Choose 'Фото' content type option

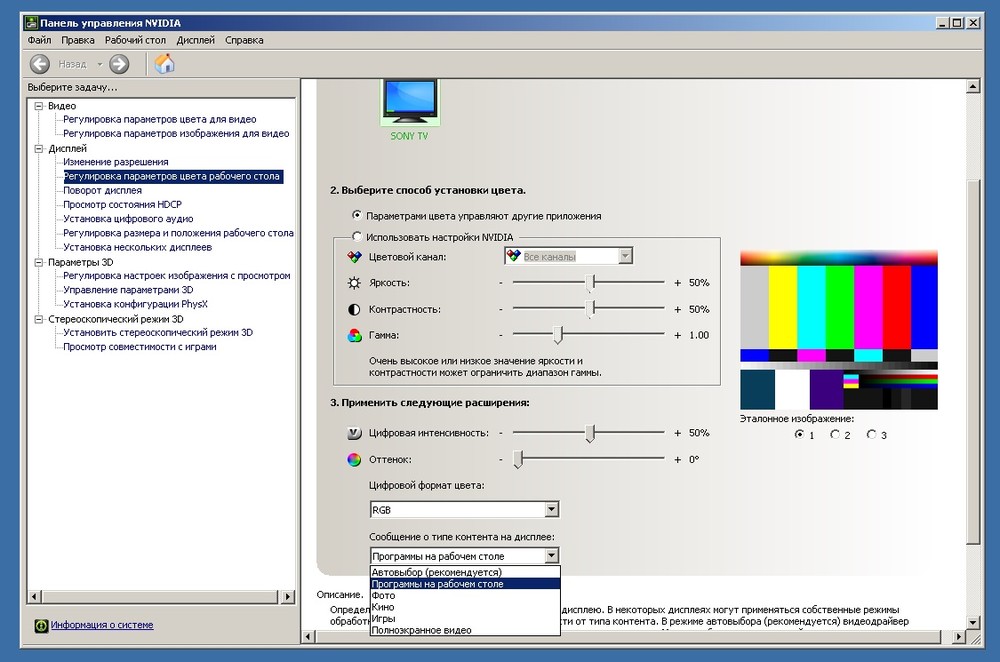(465, 595)
